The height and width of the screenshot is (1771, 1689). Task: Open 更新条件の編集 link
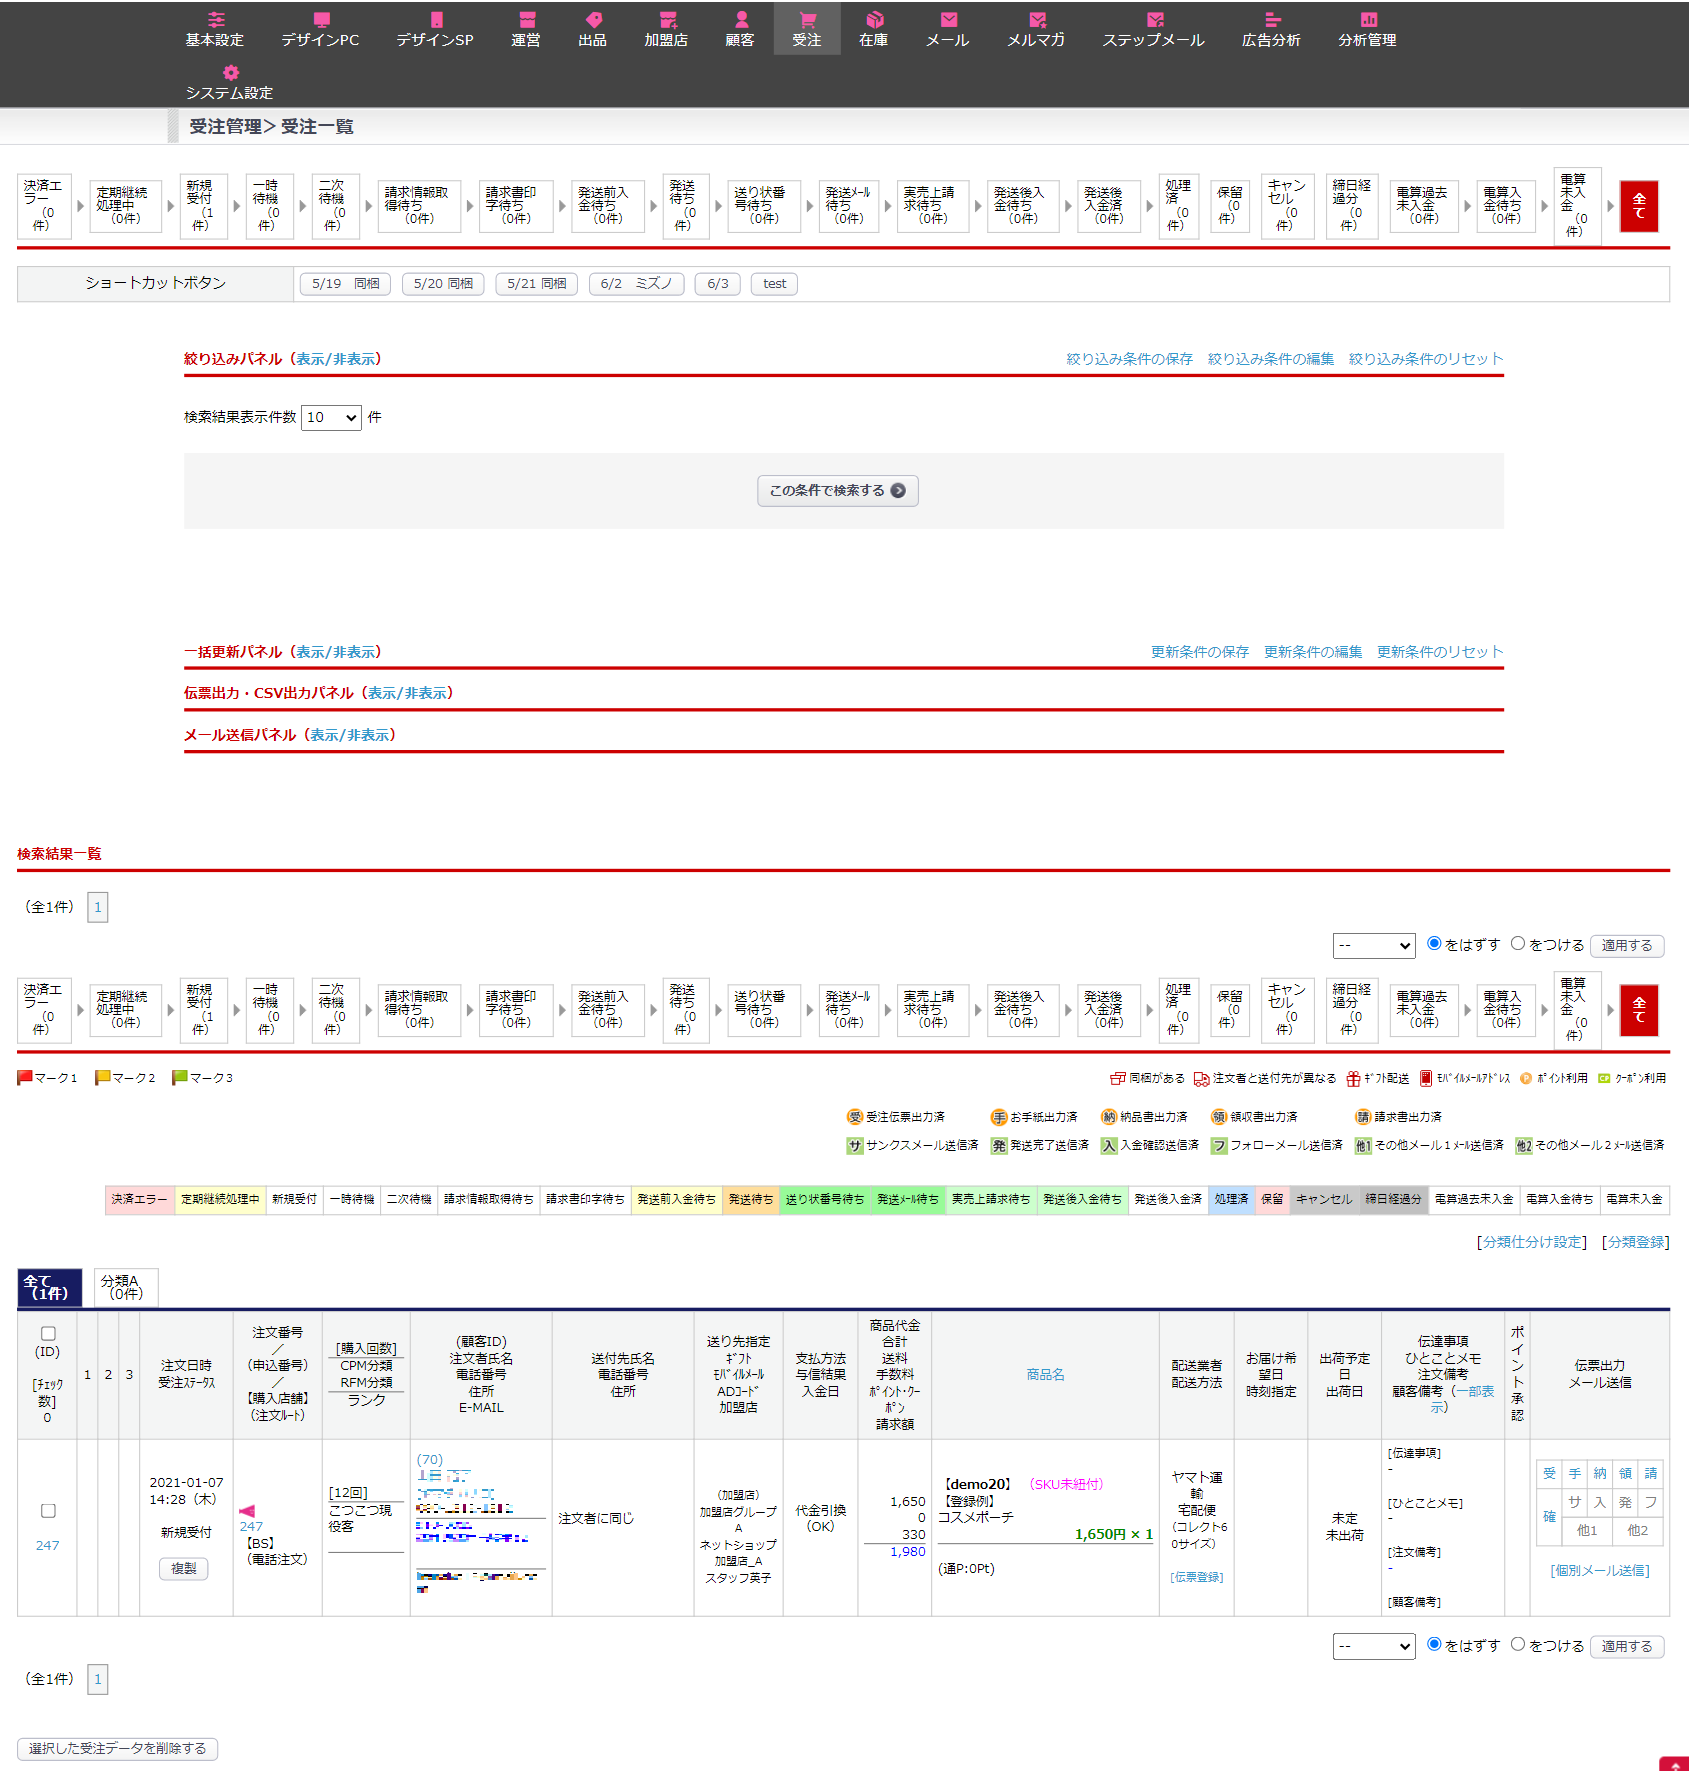tap(1313, 652)
